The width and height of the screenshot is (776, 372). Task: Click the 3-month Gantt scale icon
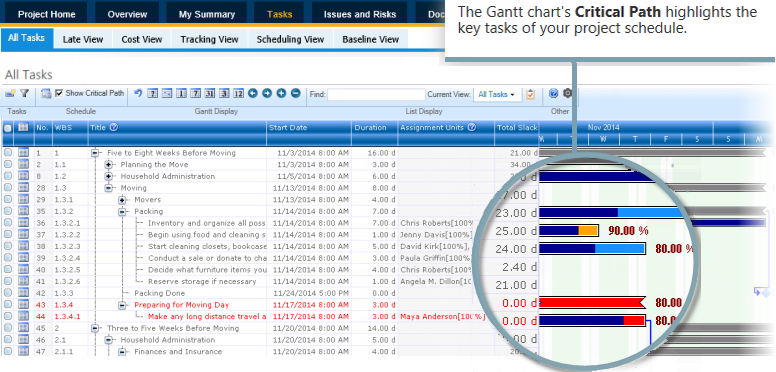click(224, 93)
